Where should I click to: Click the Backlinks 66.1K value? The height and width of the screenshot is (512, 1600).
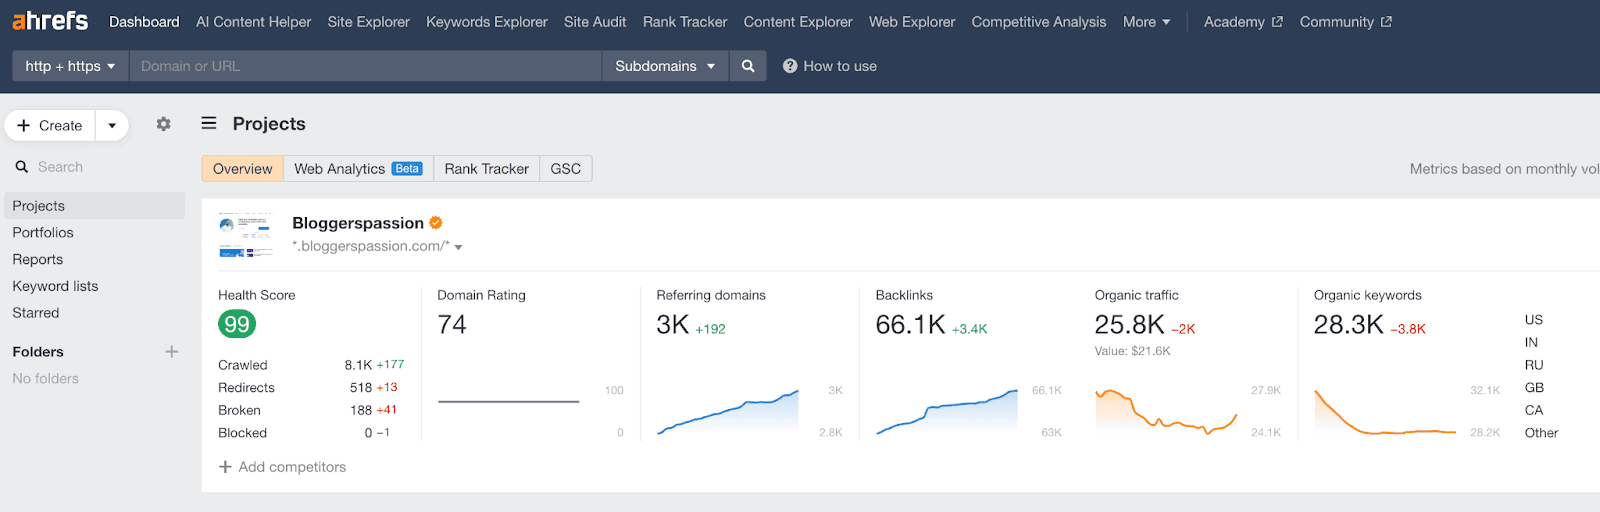(x=910, y=324)
